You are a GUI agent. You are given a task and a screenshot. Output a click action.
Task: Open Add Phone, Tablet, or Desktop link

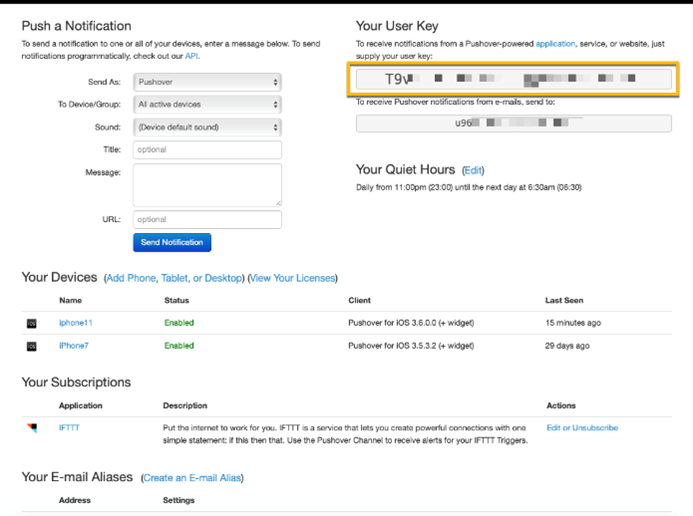175,278
